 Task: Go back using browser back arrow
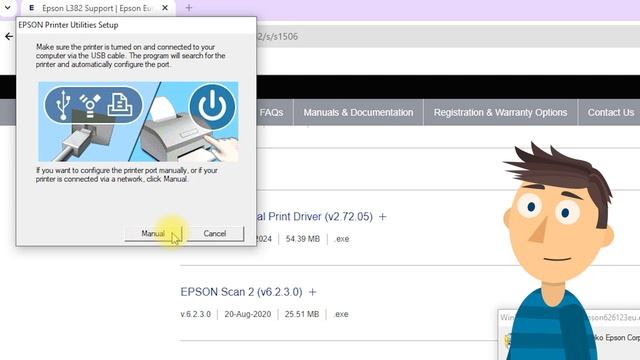tap(9, 36)
